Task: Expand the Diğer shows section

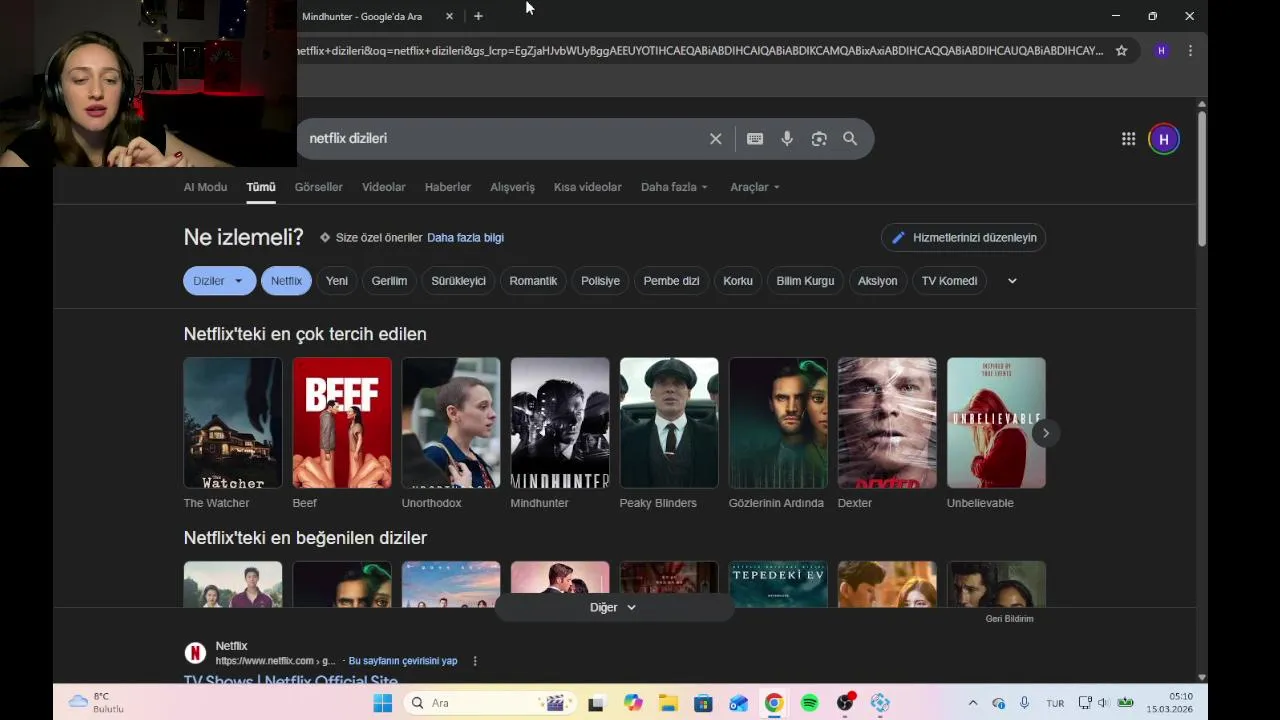Action: [613, 607]
